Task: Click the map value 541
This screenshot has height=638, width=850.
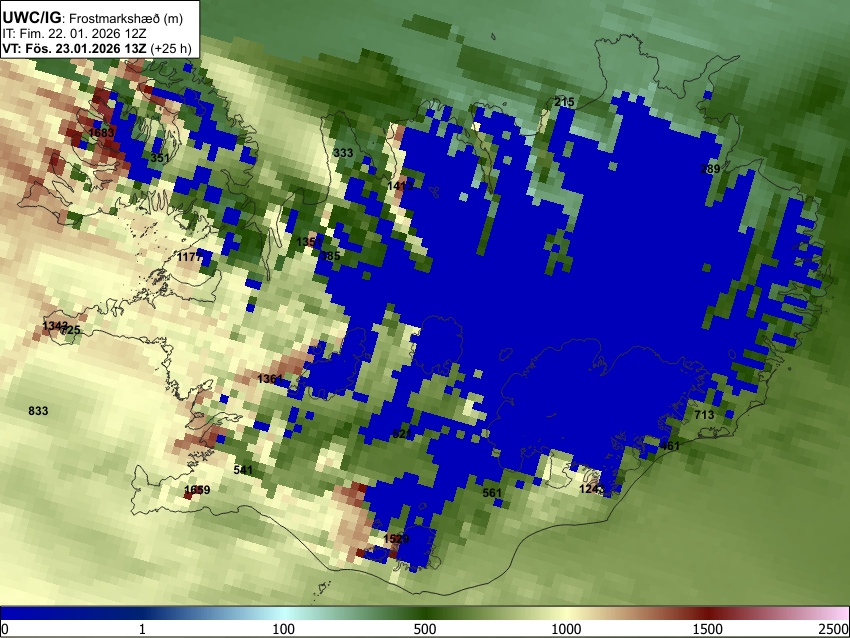Action: tap(243, 469)
